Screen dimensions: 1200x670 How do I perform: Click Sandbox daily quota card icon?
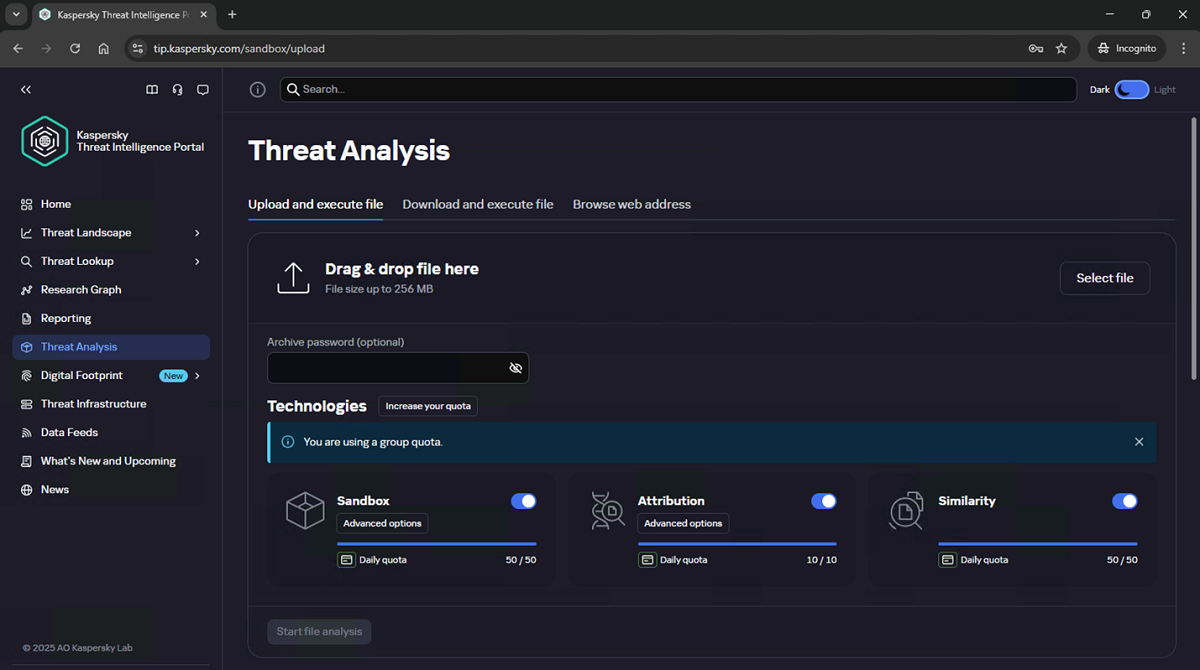pos(346,560)
